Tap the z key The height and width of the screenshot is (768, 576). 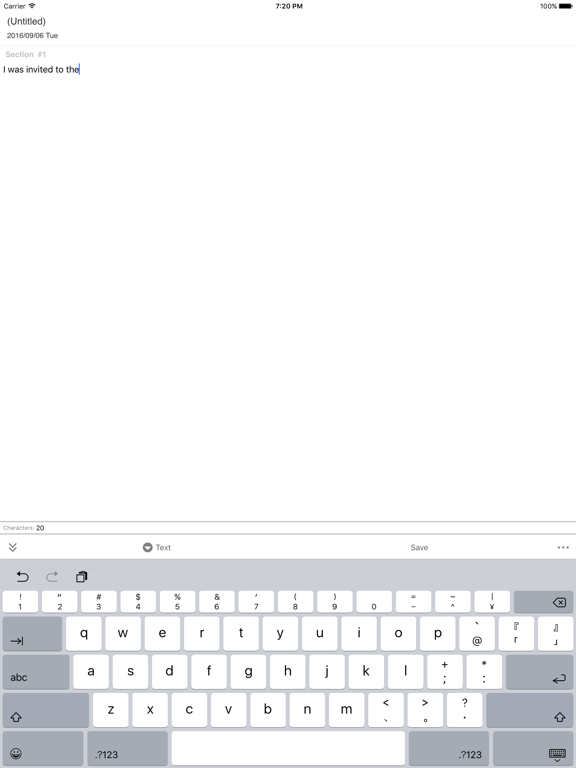tap(111, 710)
